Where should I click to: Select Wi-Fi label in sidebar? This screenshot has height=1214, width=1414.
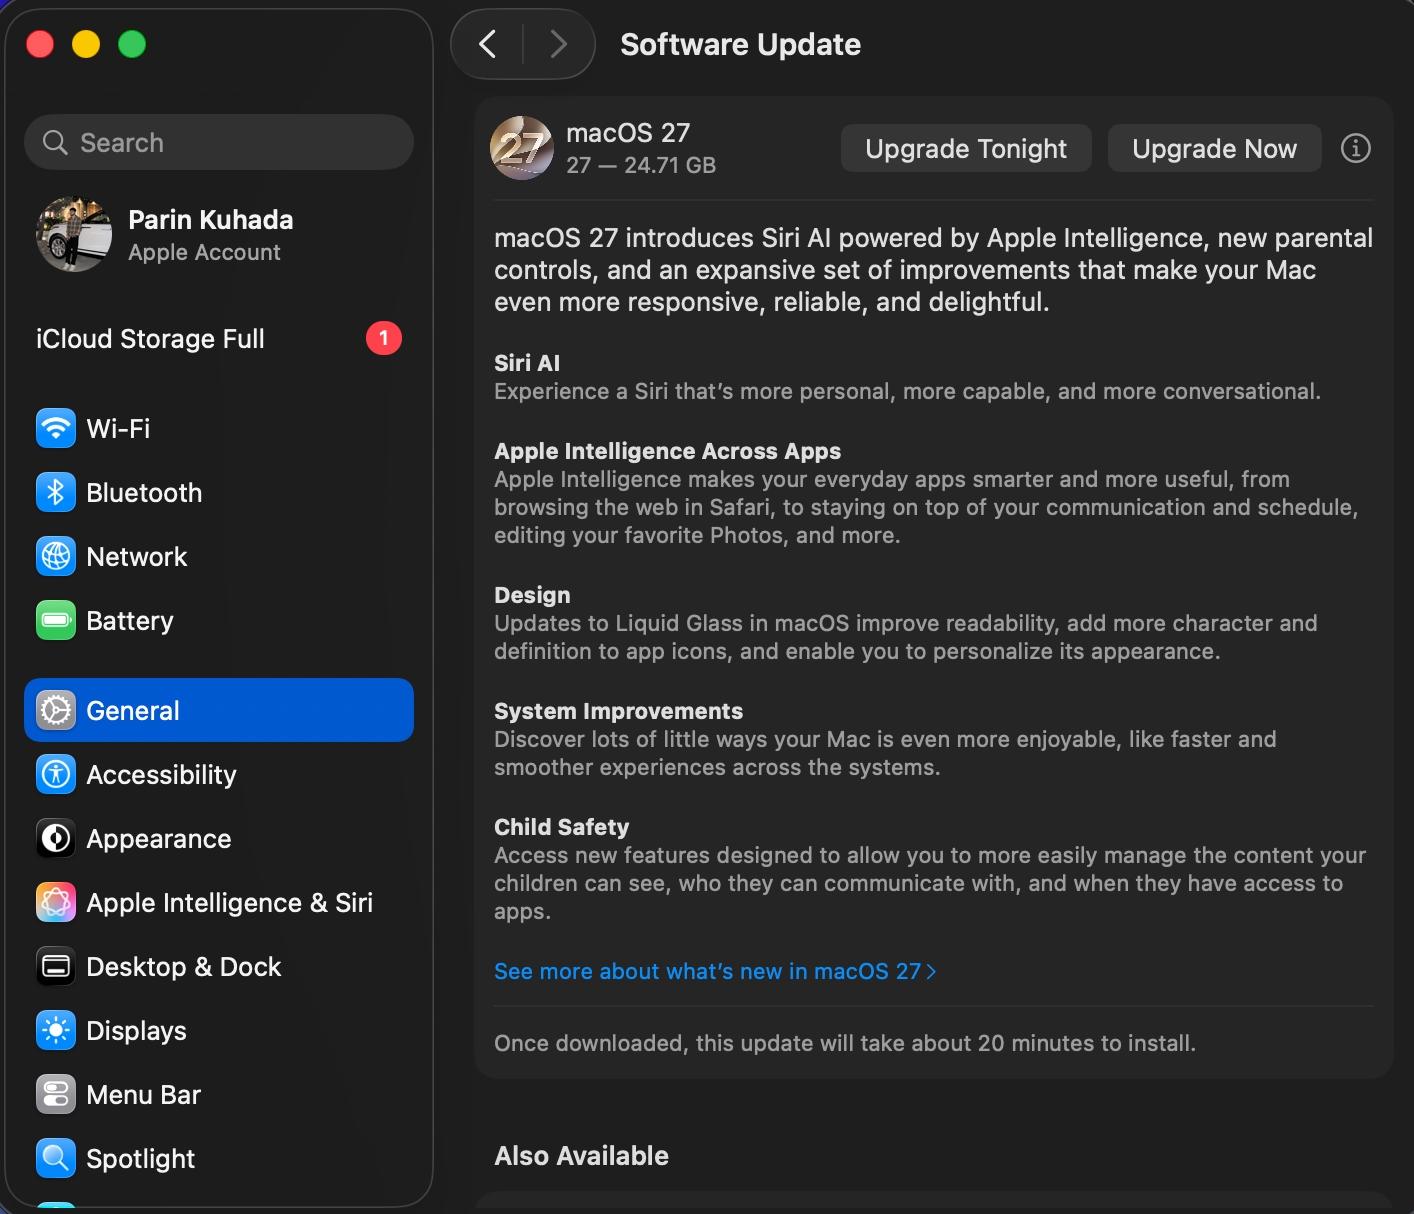tap(118, 429)
